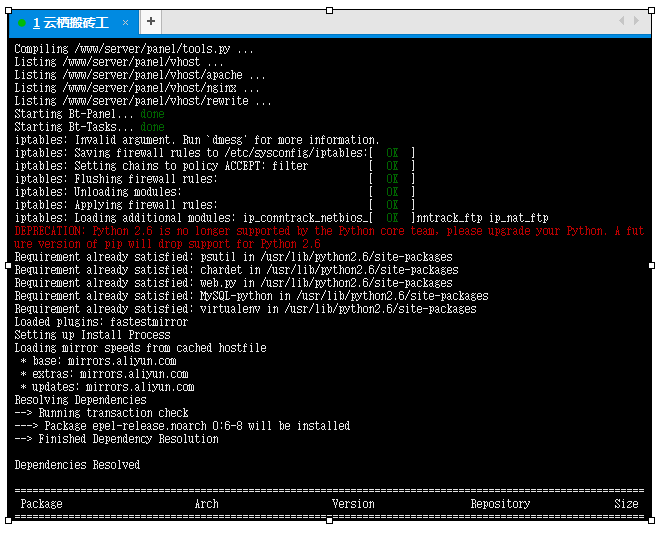Grab the top-left corner resize handle

point(9,11)
